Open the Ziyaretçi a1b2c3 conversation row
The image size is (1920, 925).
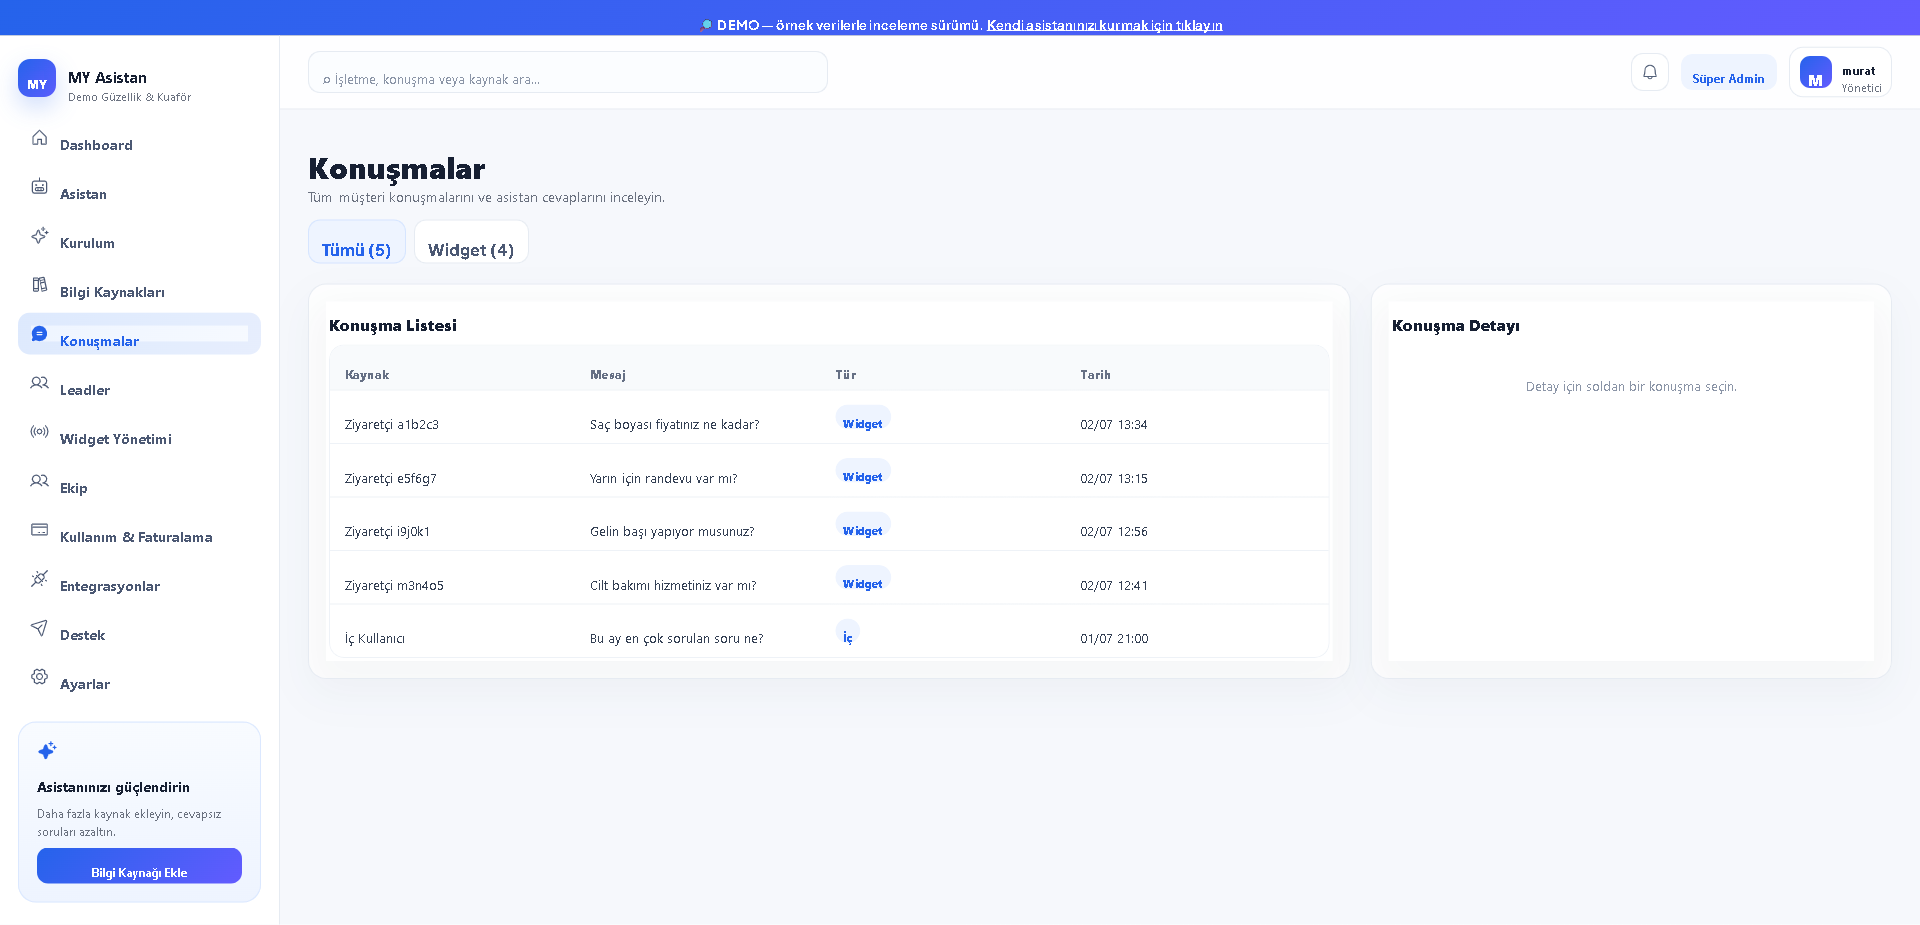tap(829, 418)
